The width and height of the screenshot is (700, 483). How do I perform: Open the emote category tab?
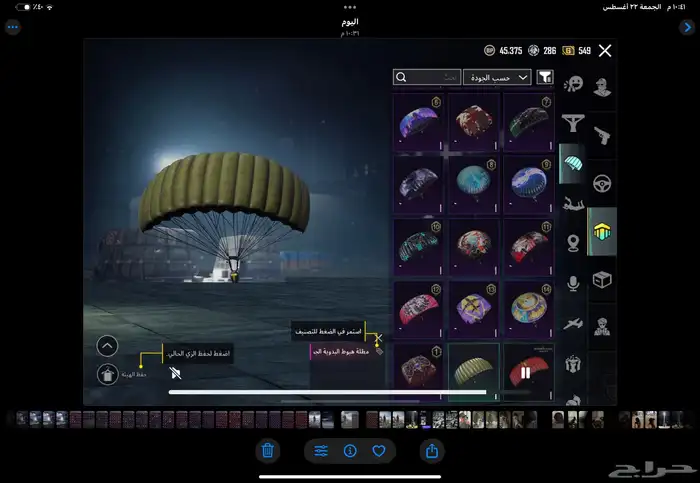point(573,83)
